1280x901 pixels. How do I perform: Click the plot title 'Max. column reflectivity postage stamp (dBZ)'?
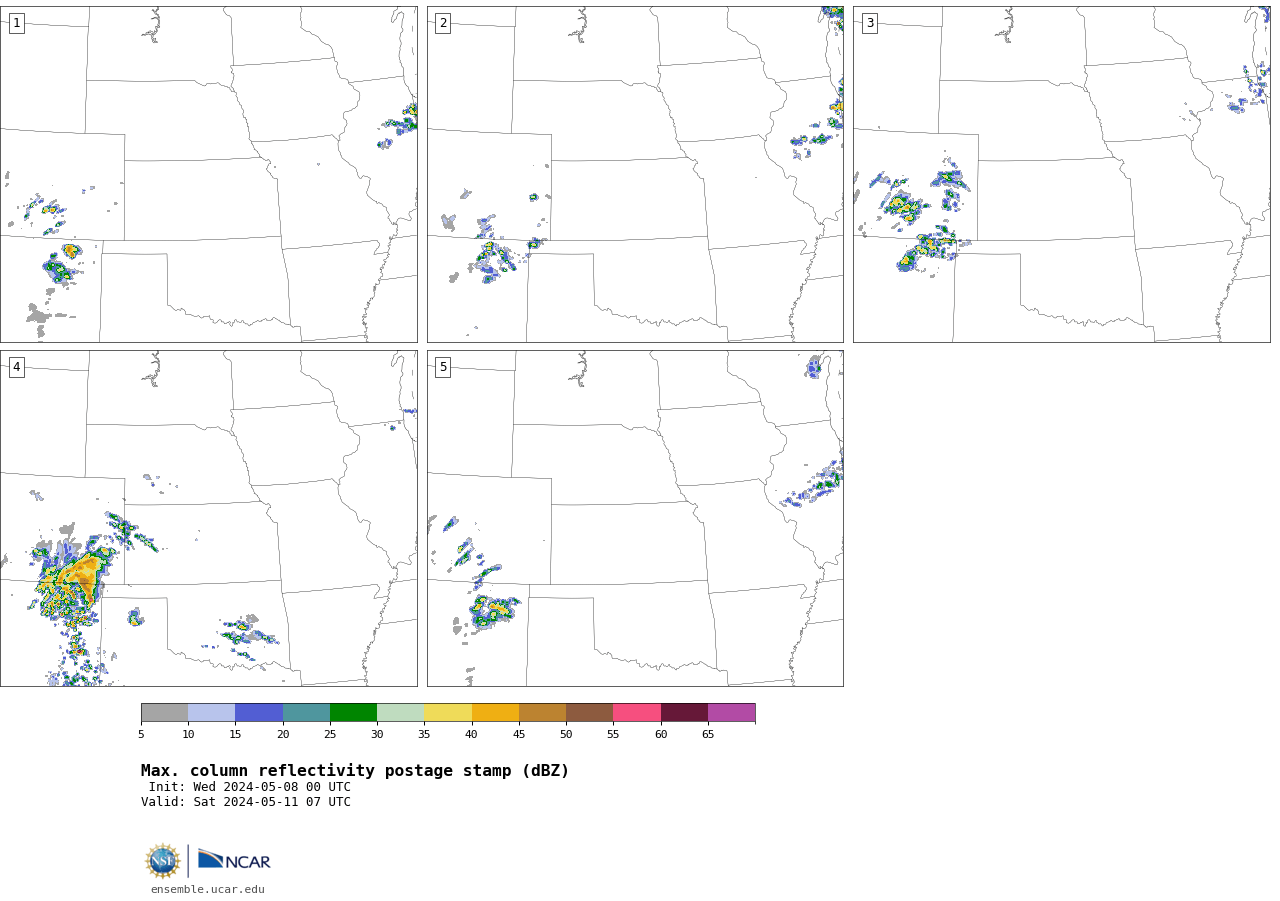[355, 771]
